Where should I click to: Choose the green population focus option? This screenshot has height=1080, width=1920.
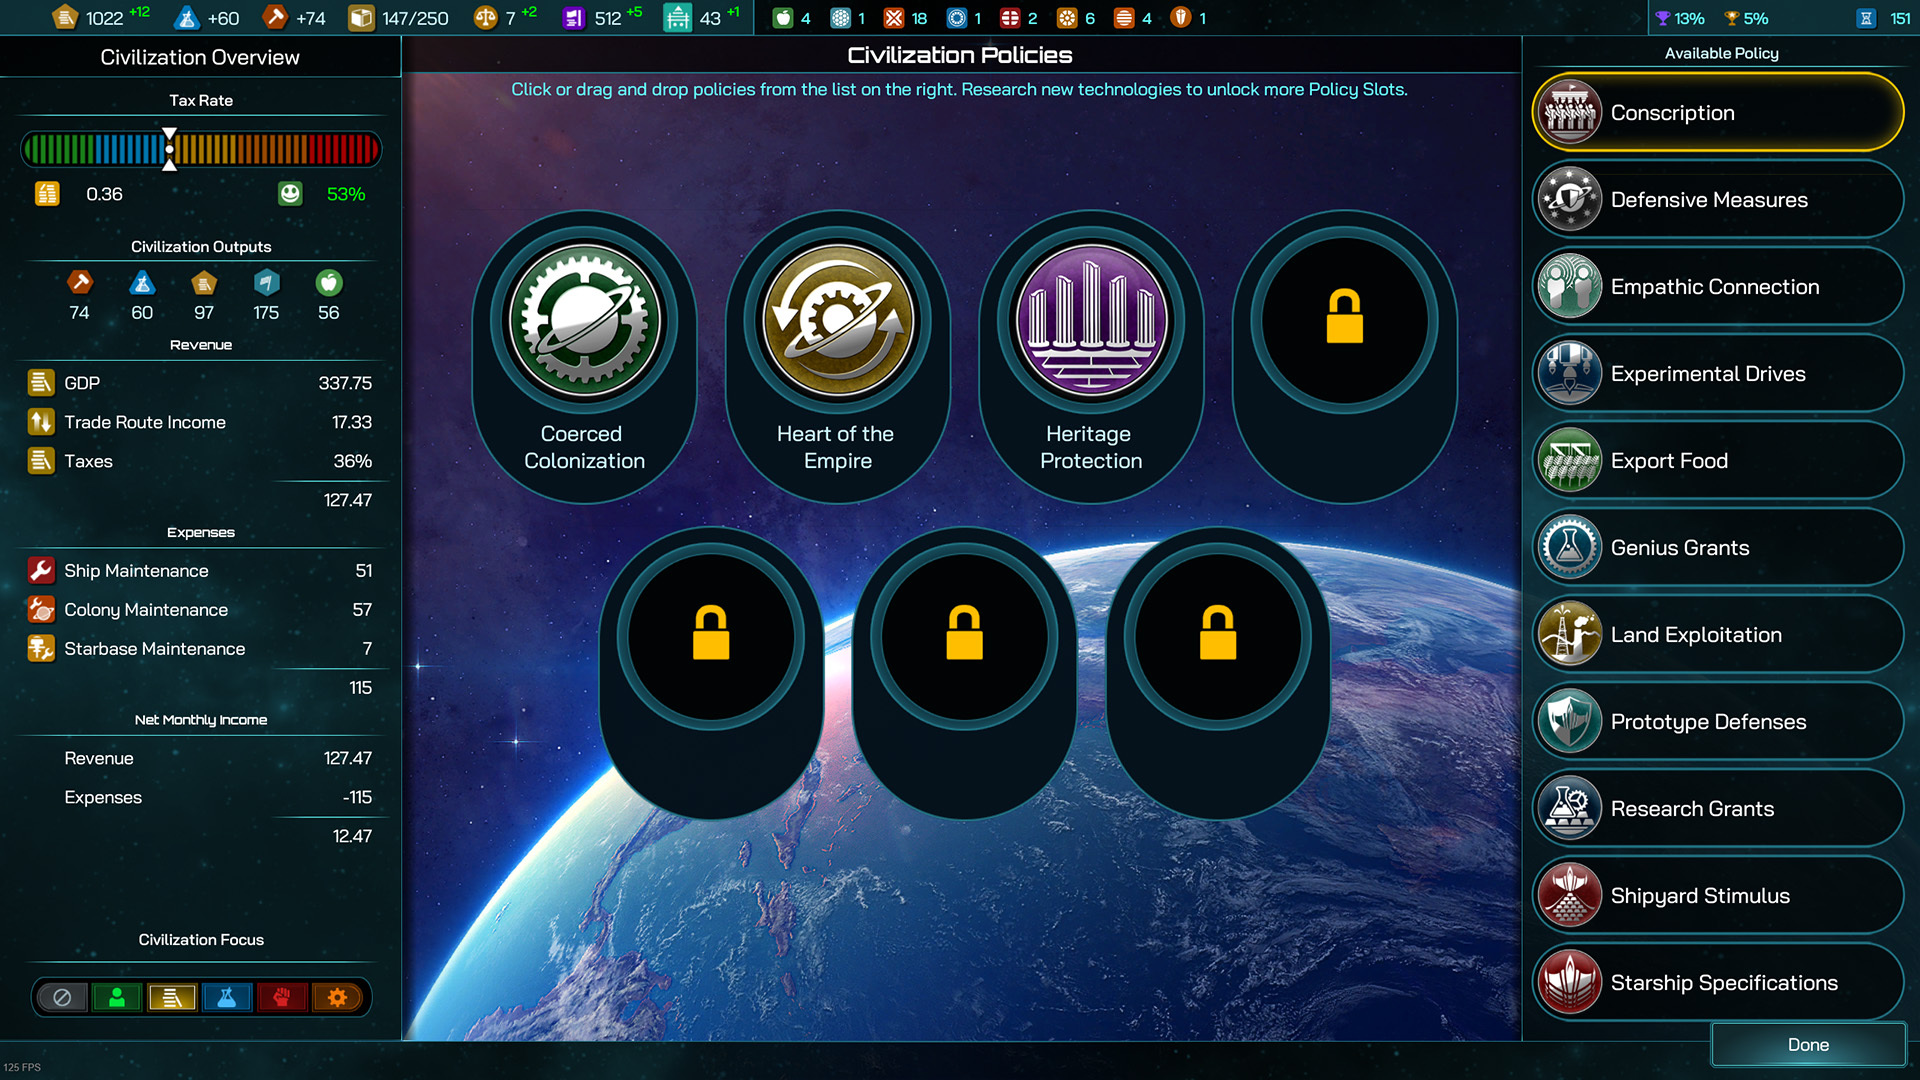point(117,997)
